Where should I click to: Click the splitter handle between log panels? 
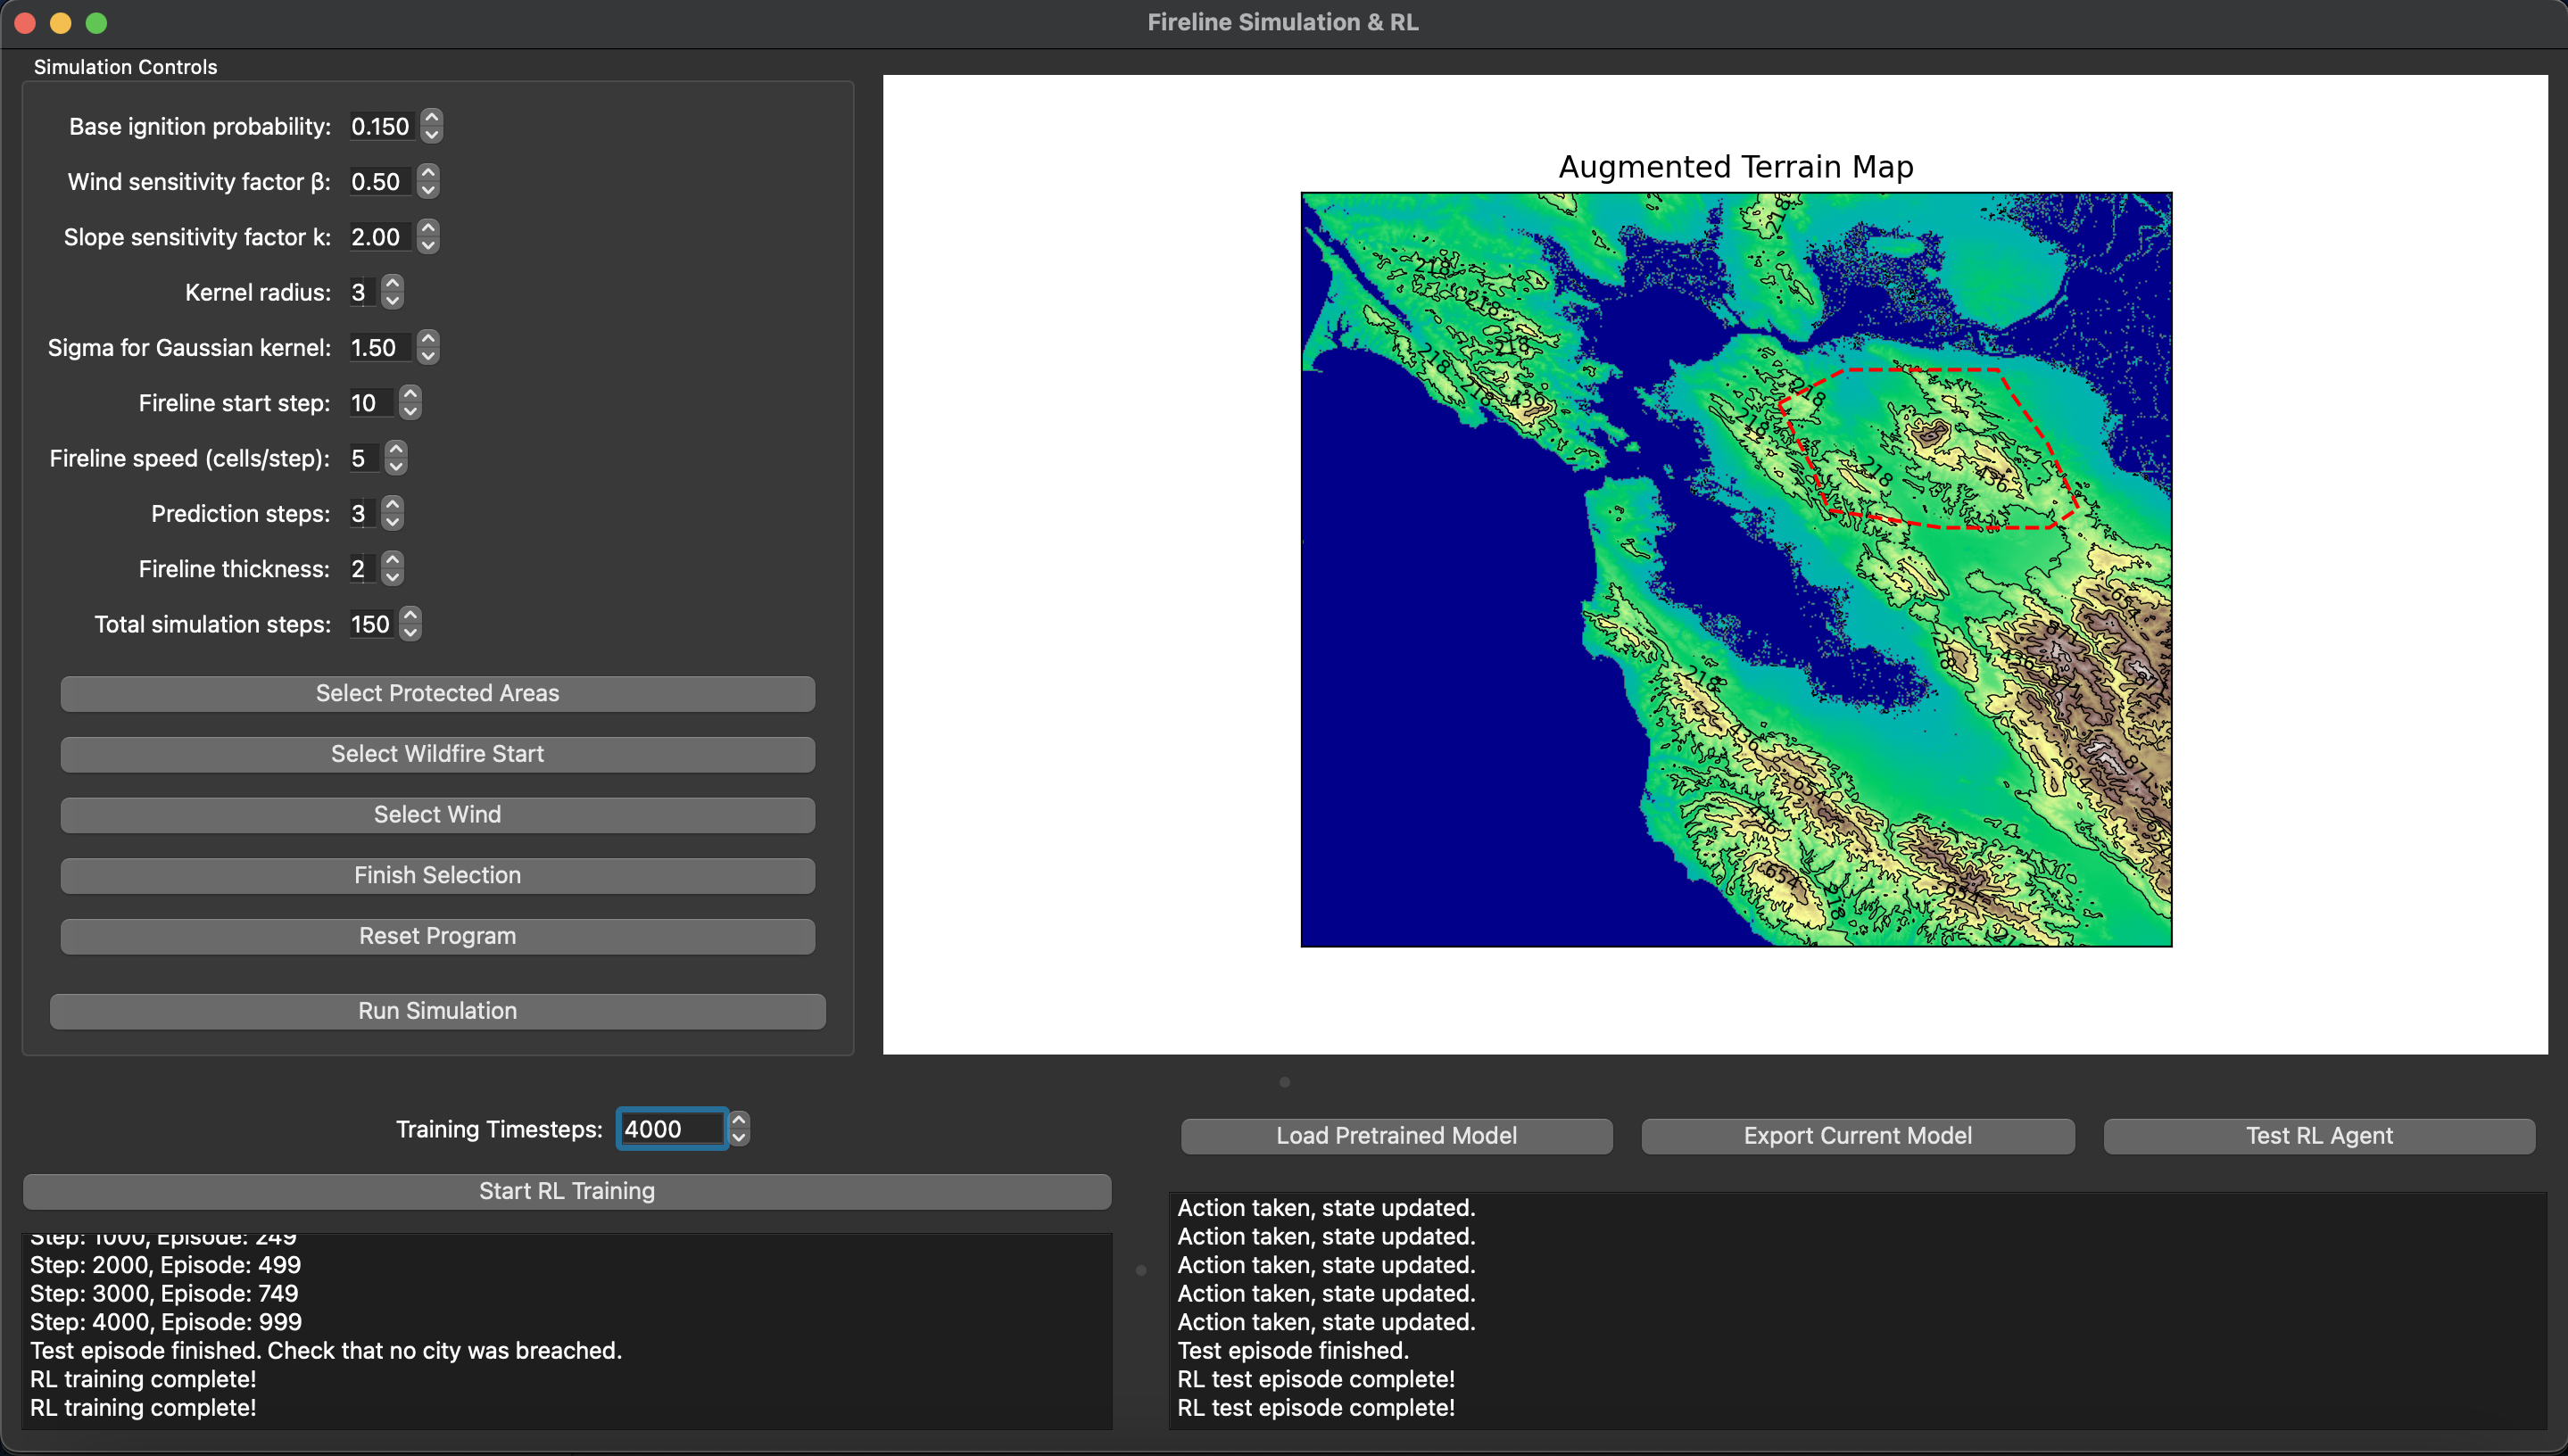(1141, 1270)
